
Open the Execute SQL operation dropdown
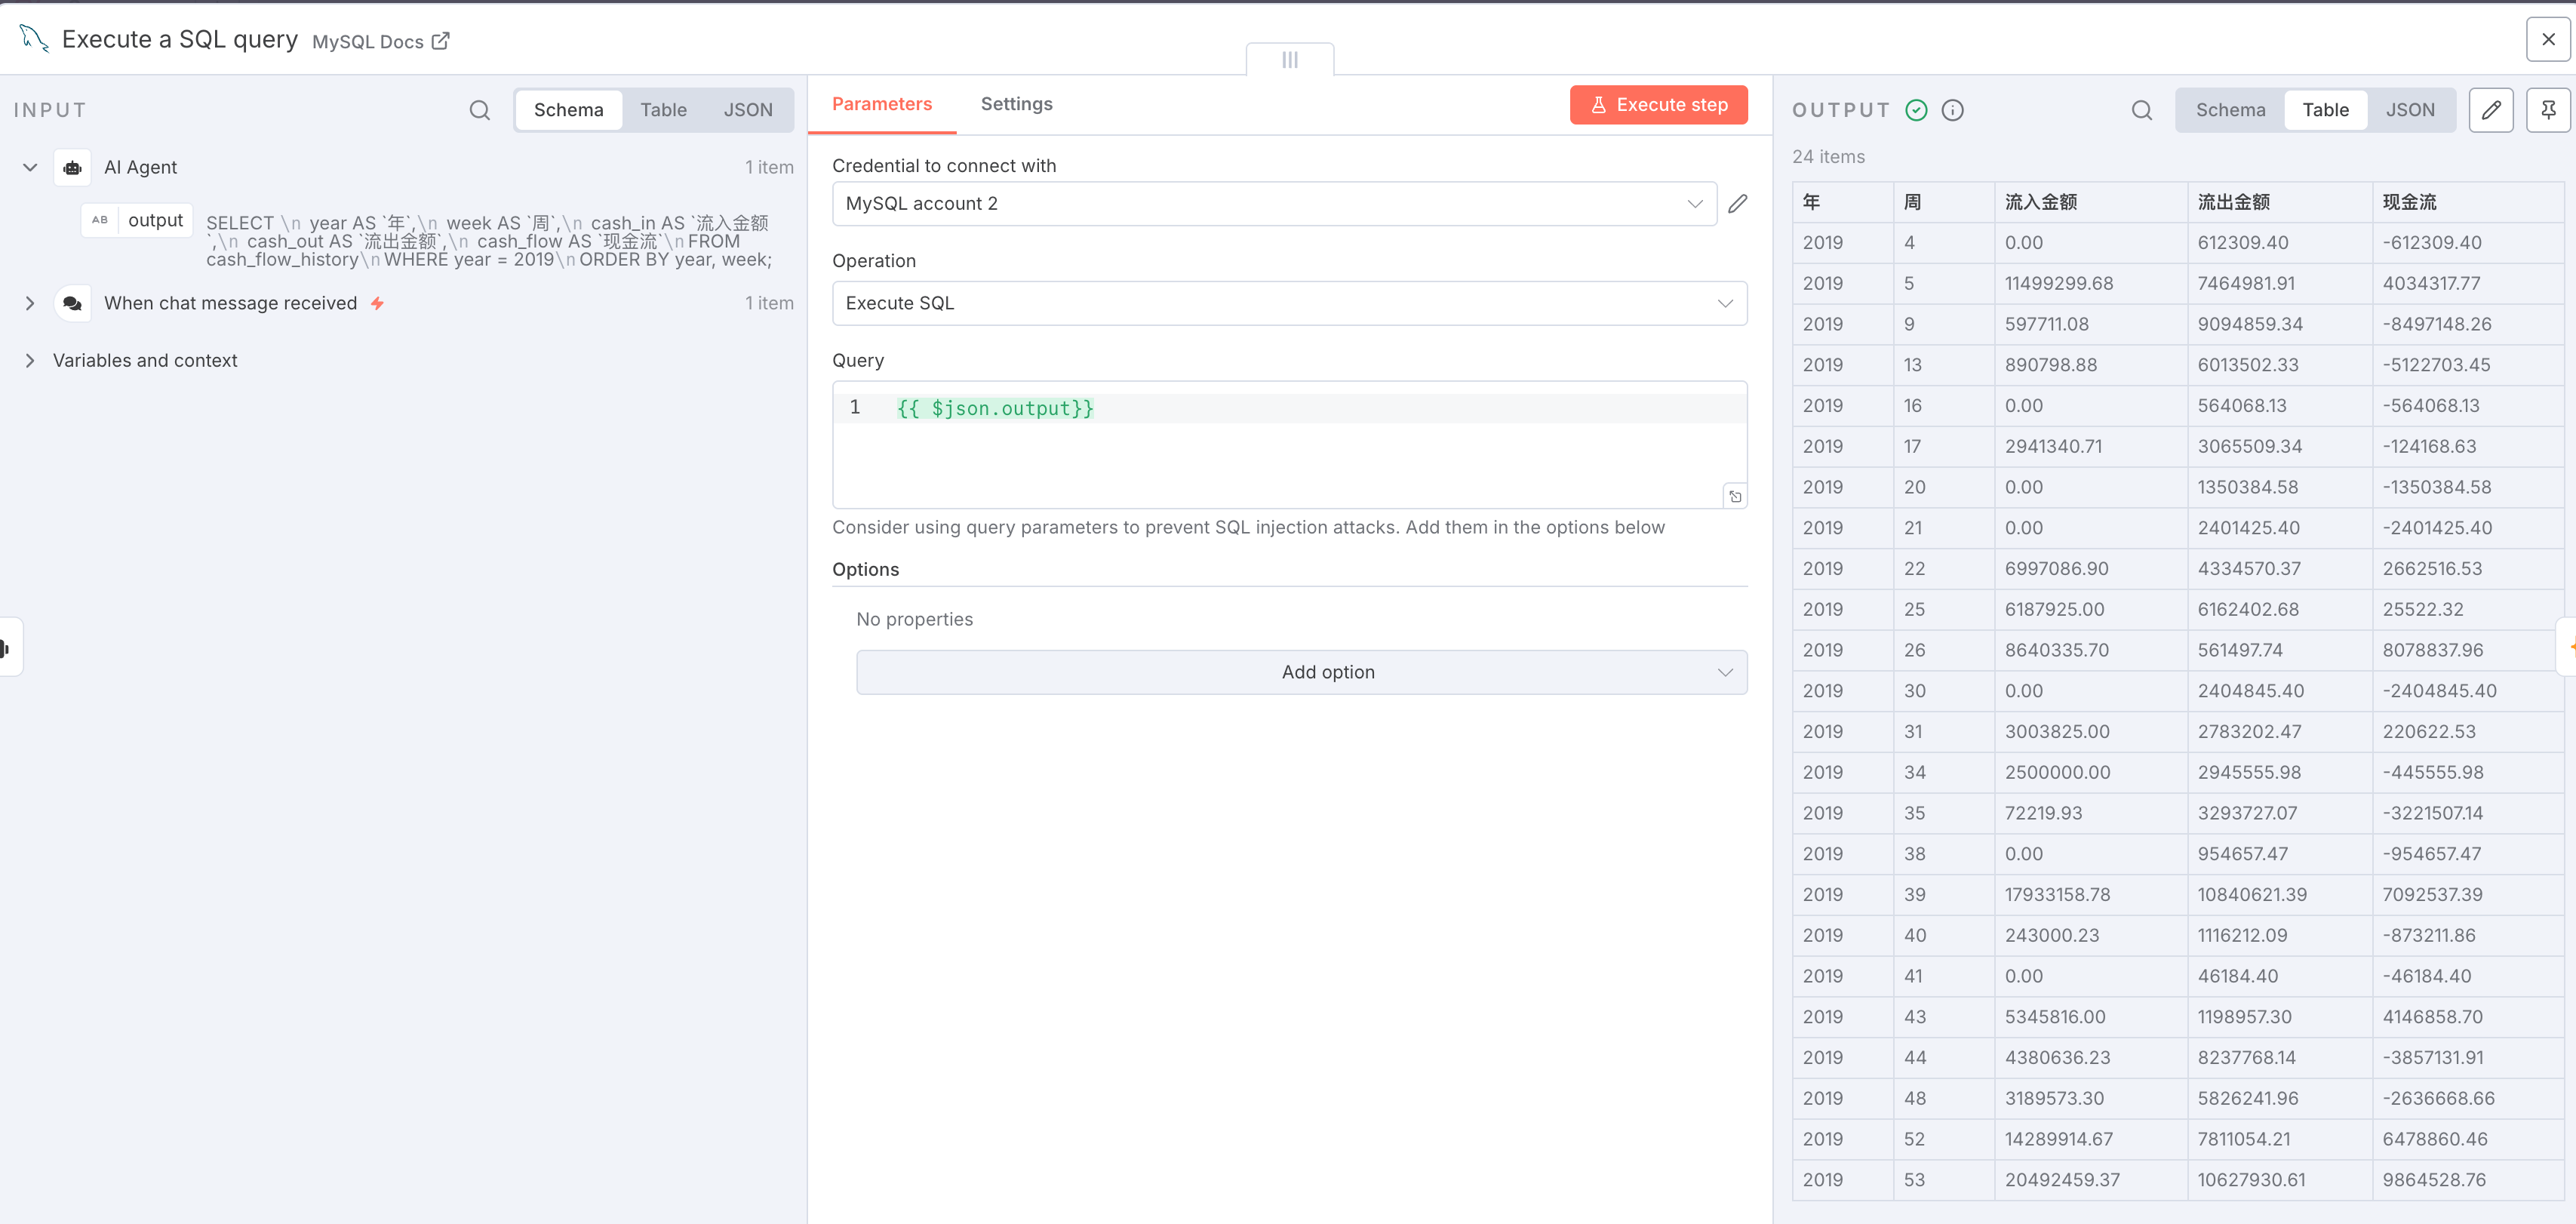(1288, 303)
